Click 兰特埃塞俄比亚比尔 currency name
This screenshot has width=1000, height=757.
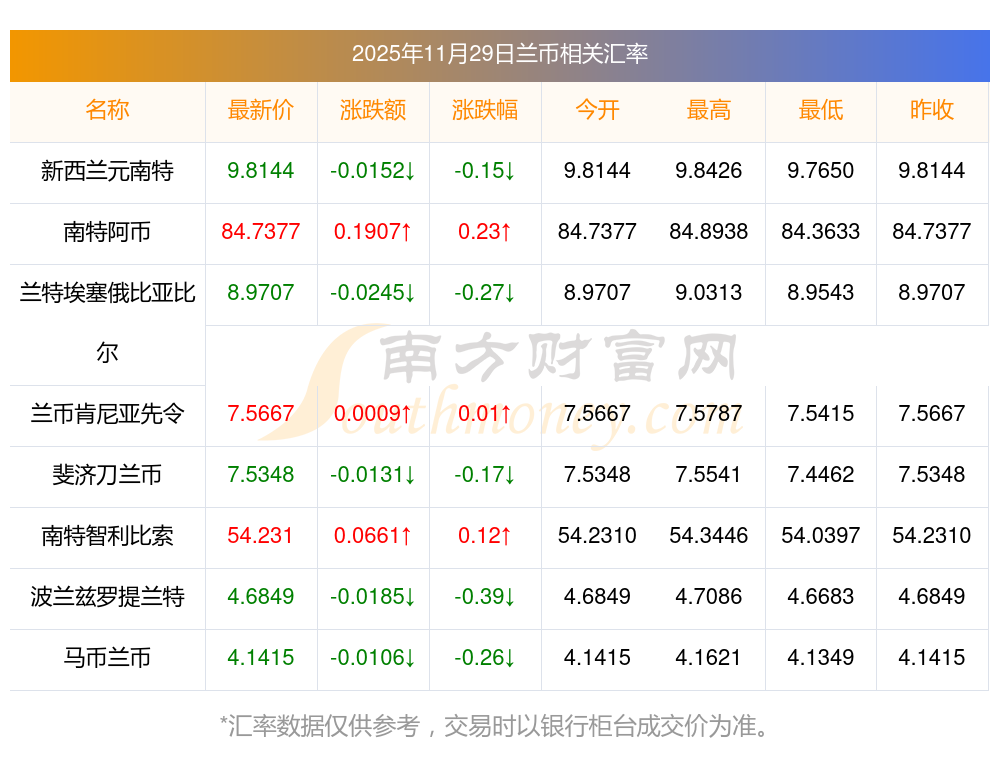(107, 293)
